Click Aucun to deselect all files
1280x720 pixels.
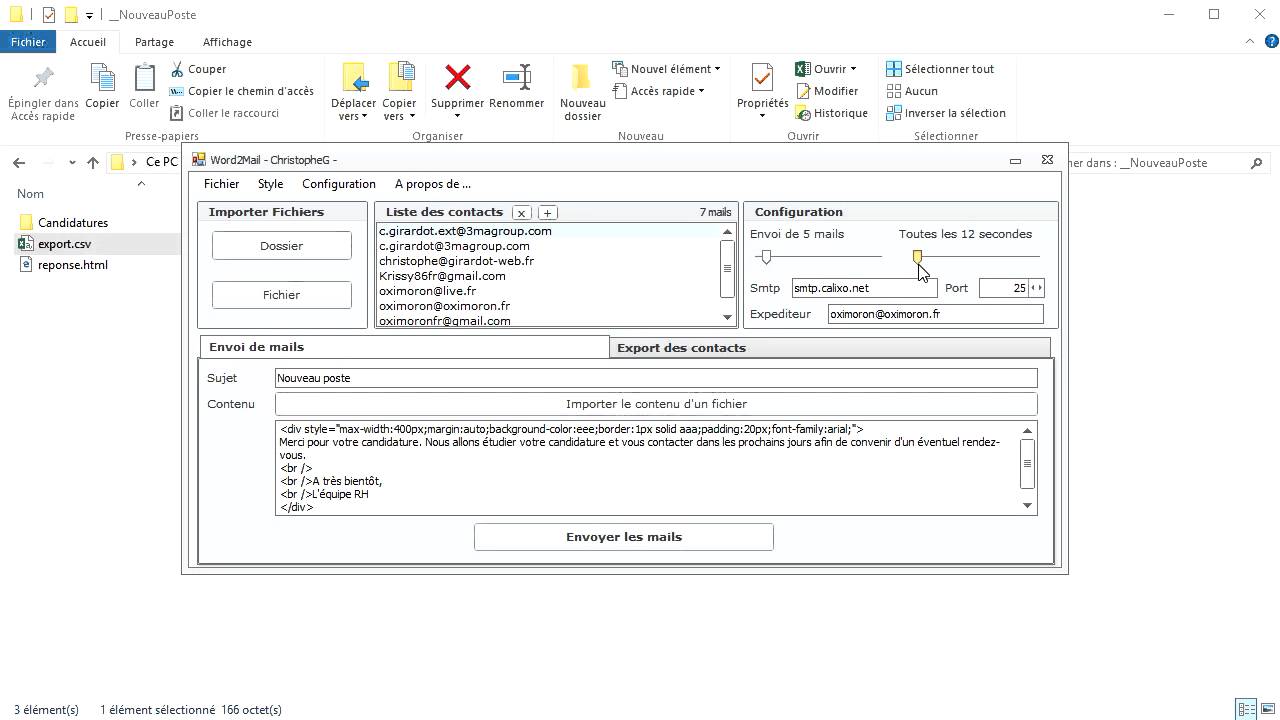[912, 91]
